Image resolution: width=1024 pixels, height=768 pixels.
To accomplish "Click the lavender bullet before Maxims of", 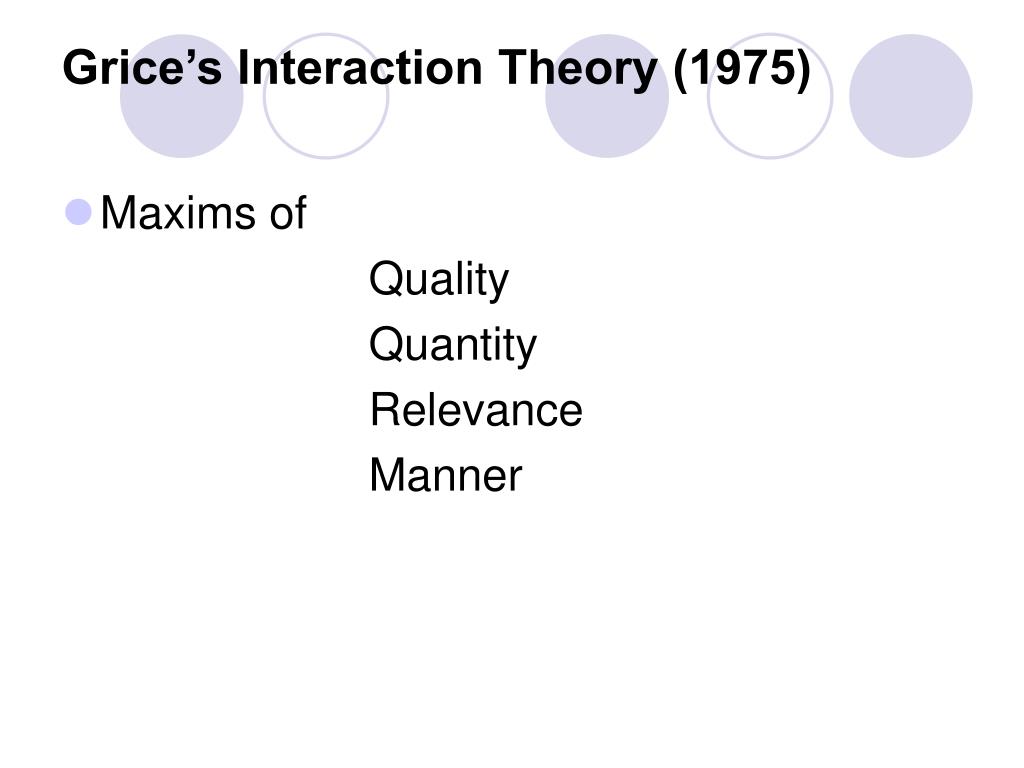I will tap(78, 212).
